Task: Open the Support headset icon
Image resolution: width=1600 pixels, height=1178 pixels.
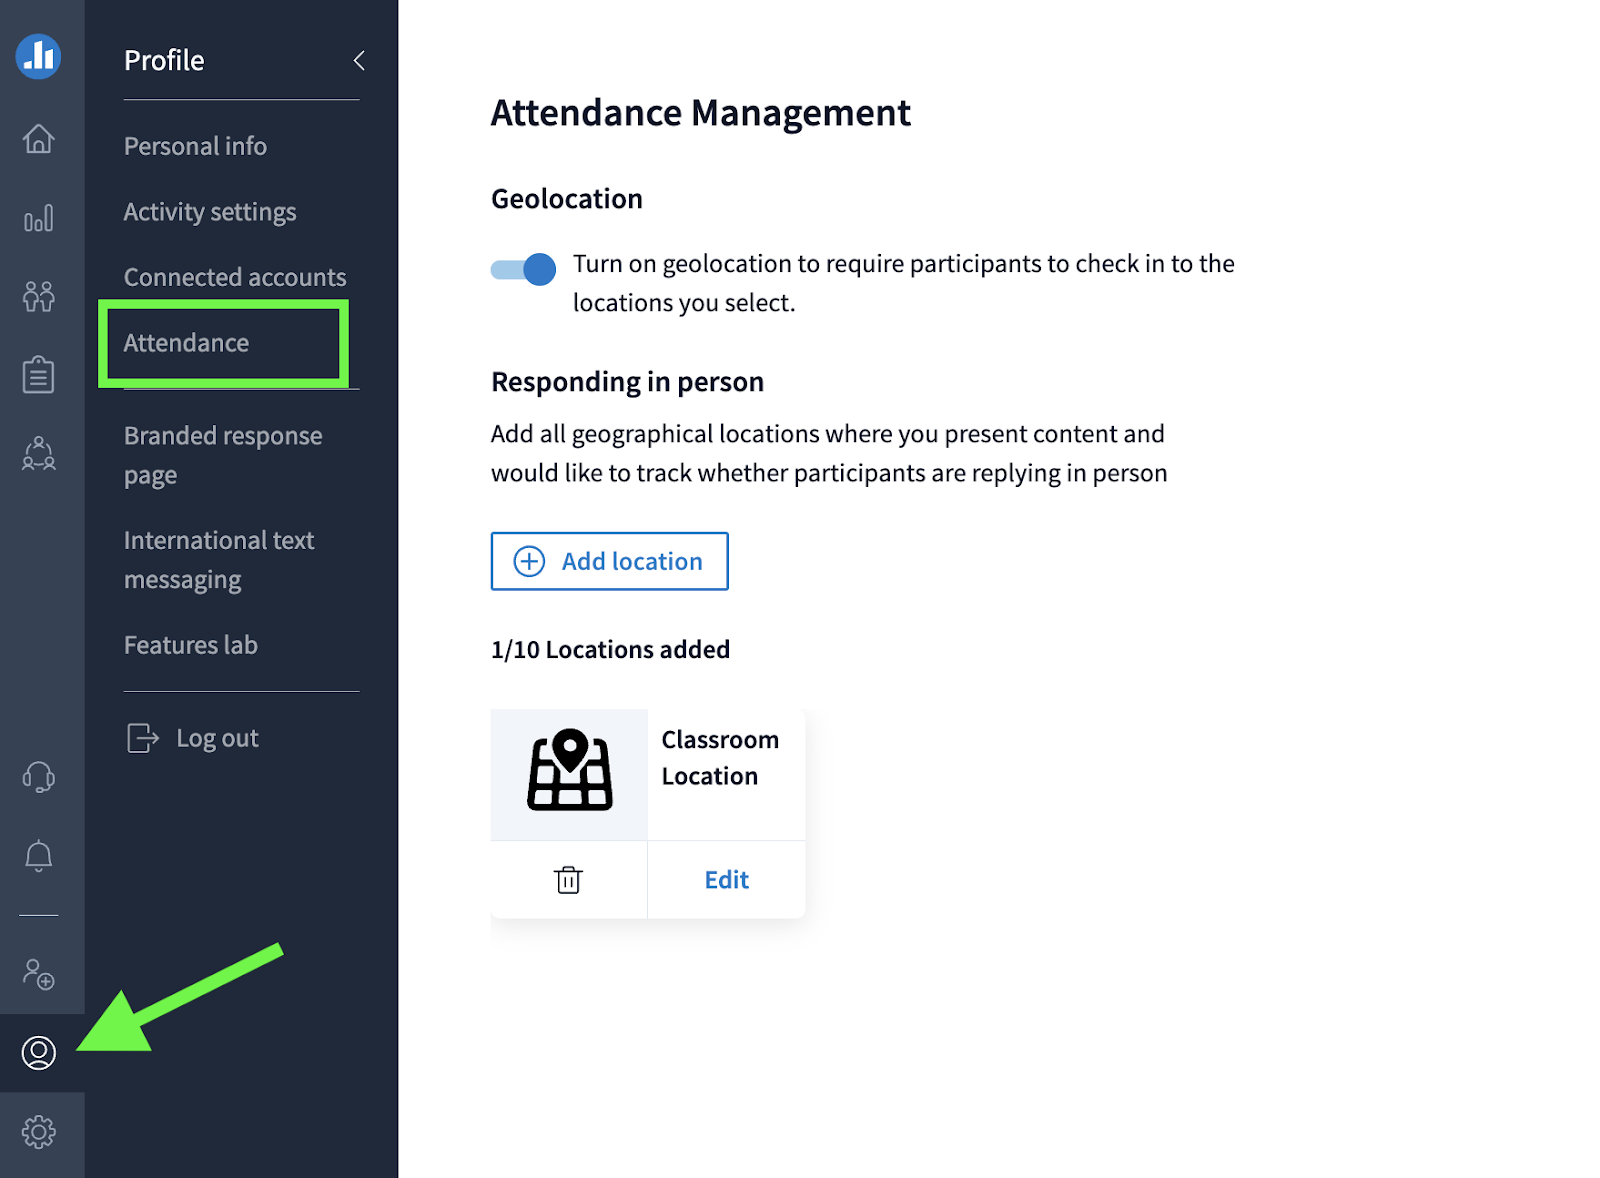Action: click(x=39, y=777)
